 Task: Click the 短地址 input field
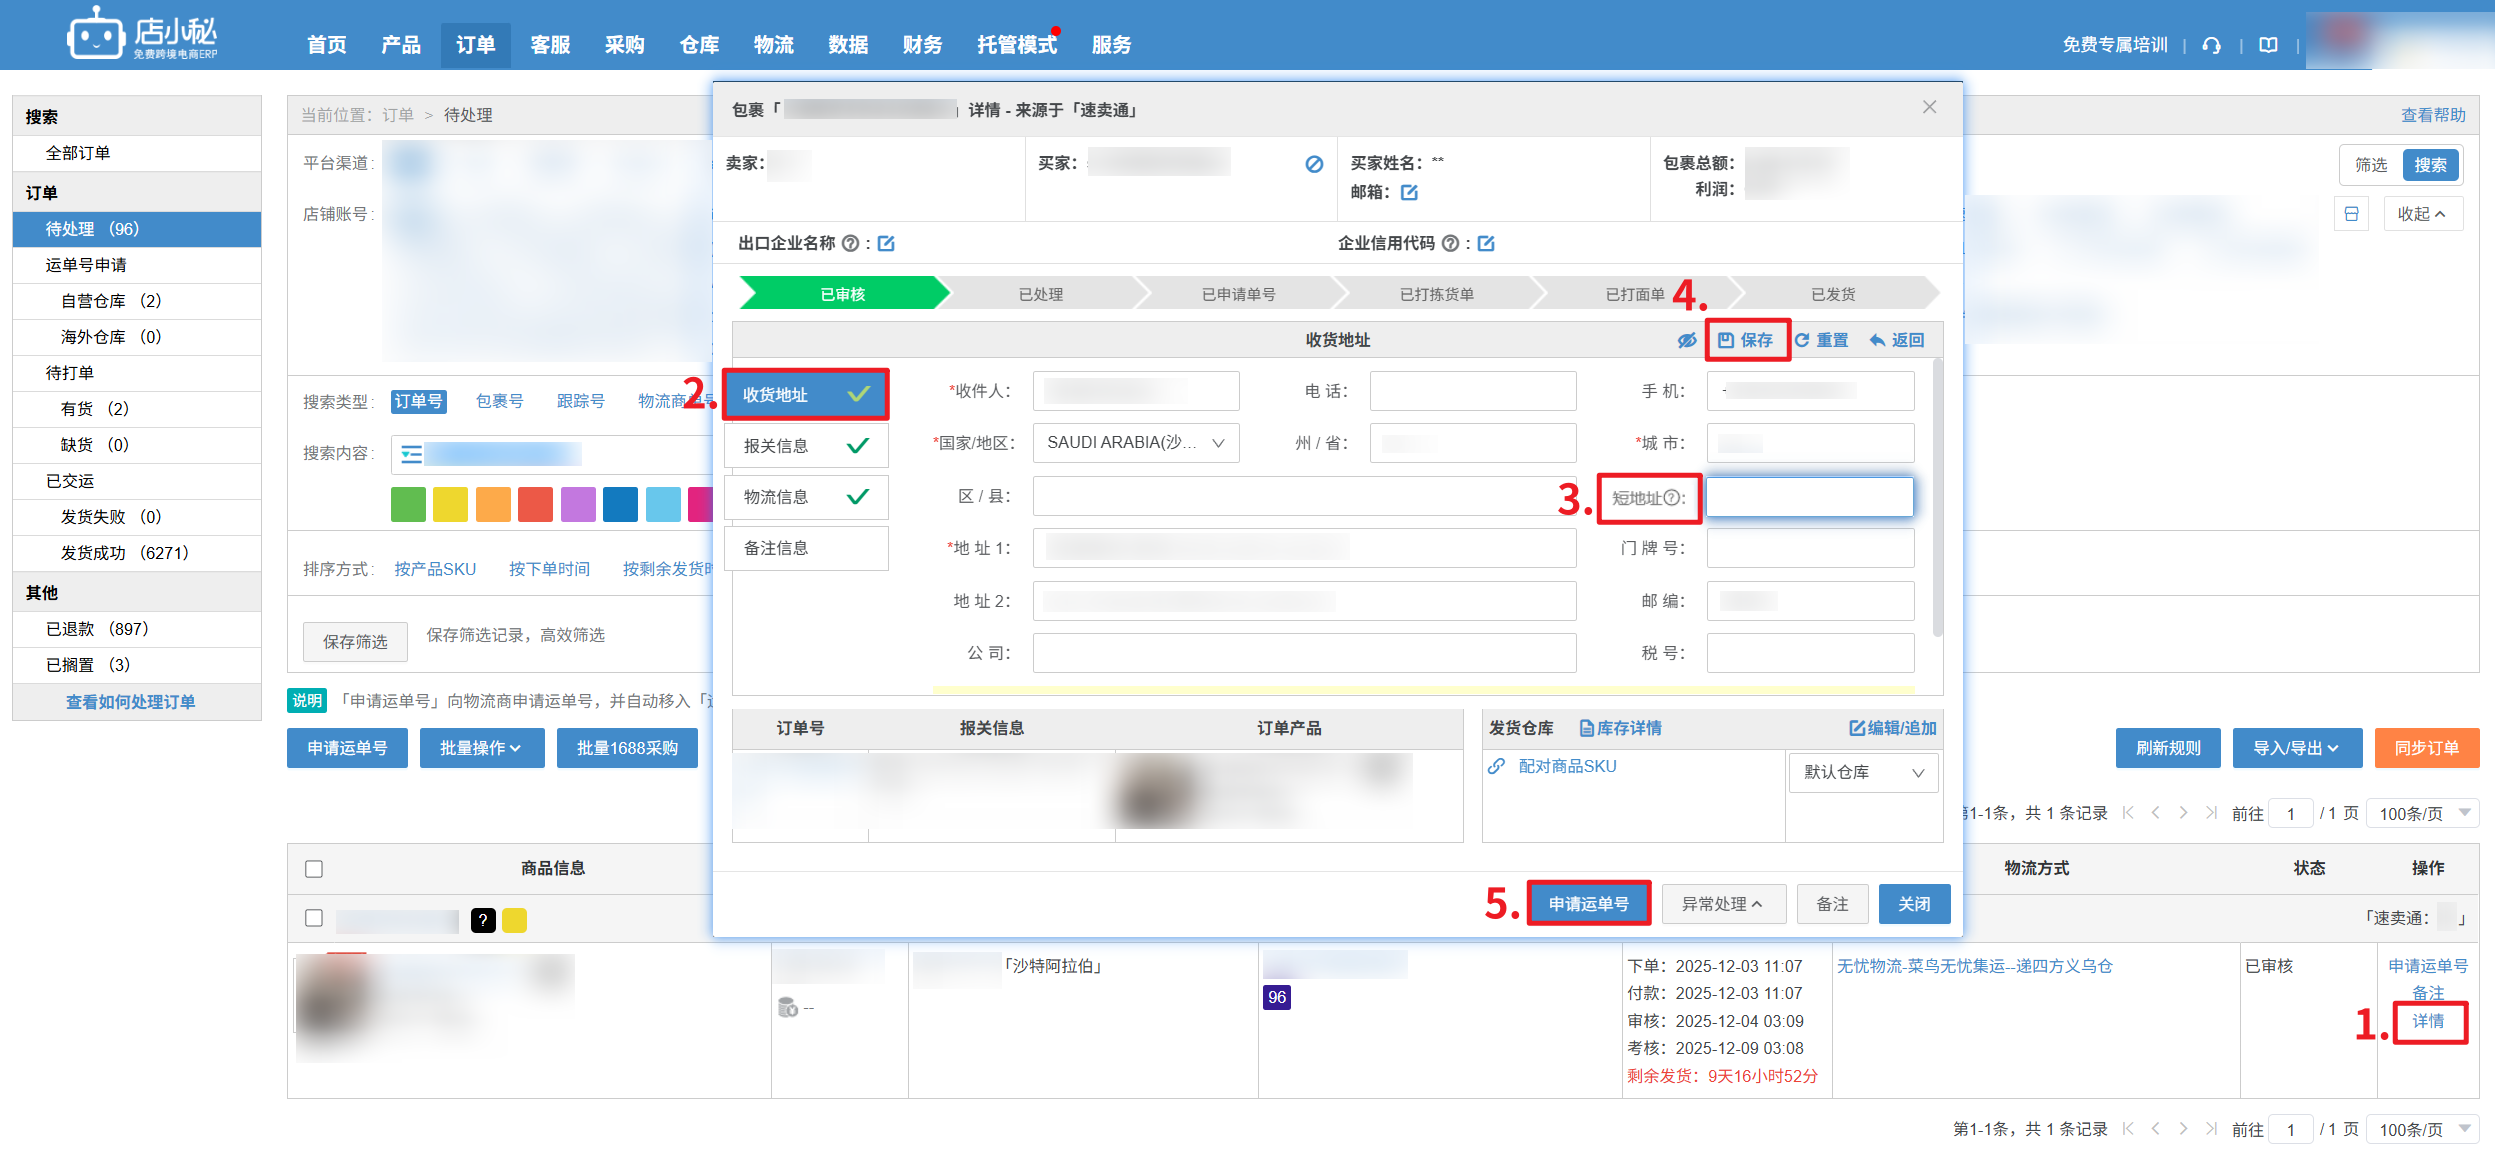[1809, 498]
